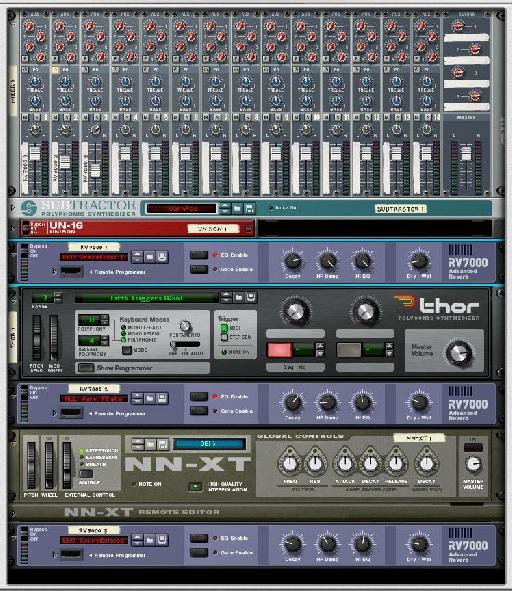Click the NN-XT Master Volume knob
This screenshot has height=591, width=512.
coord(473,464)
